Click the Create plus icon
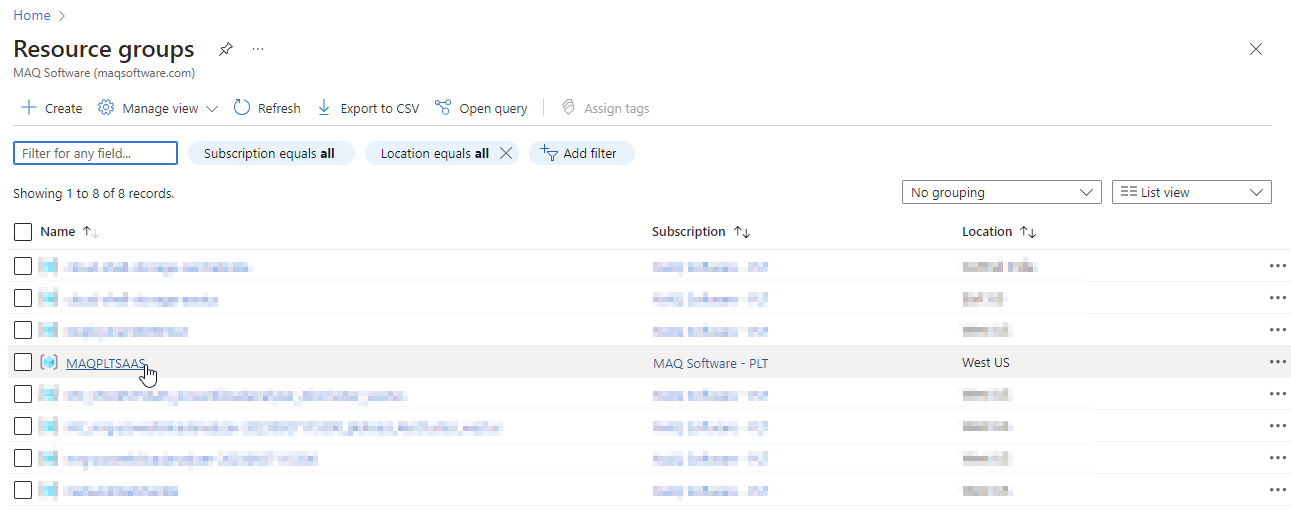This screenshot has height=527, width=1291. (29, 108)
